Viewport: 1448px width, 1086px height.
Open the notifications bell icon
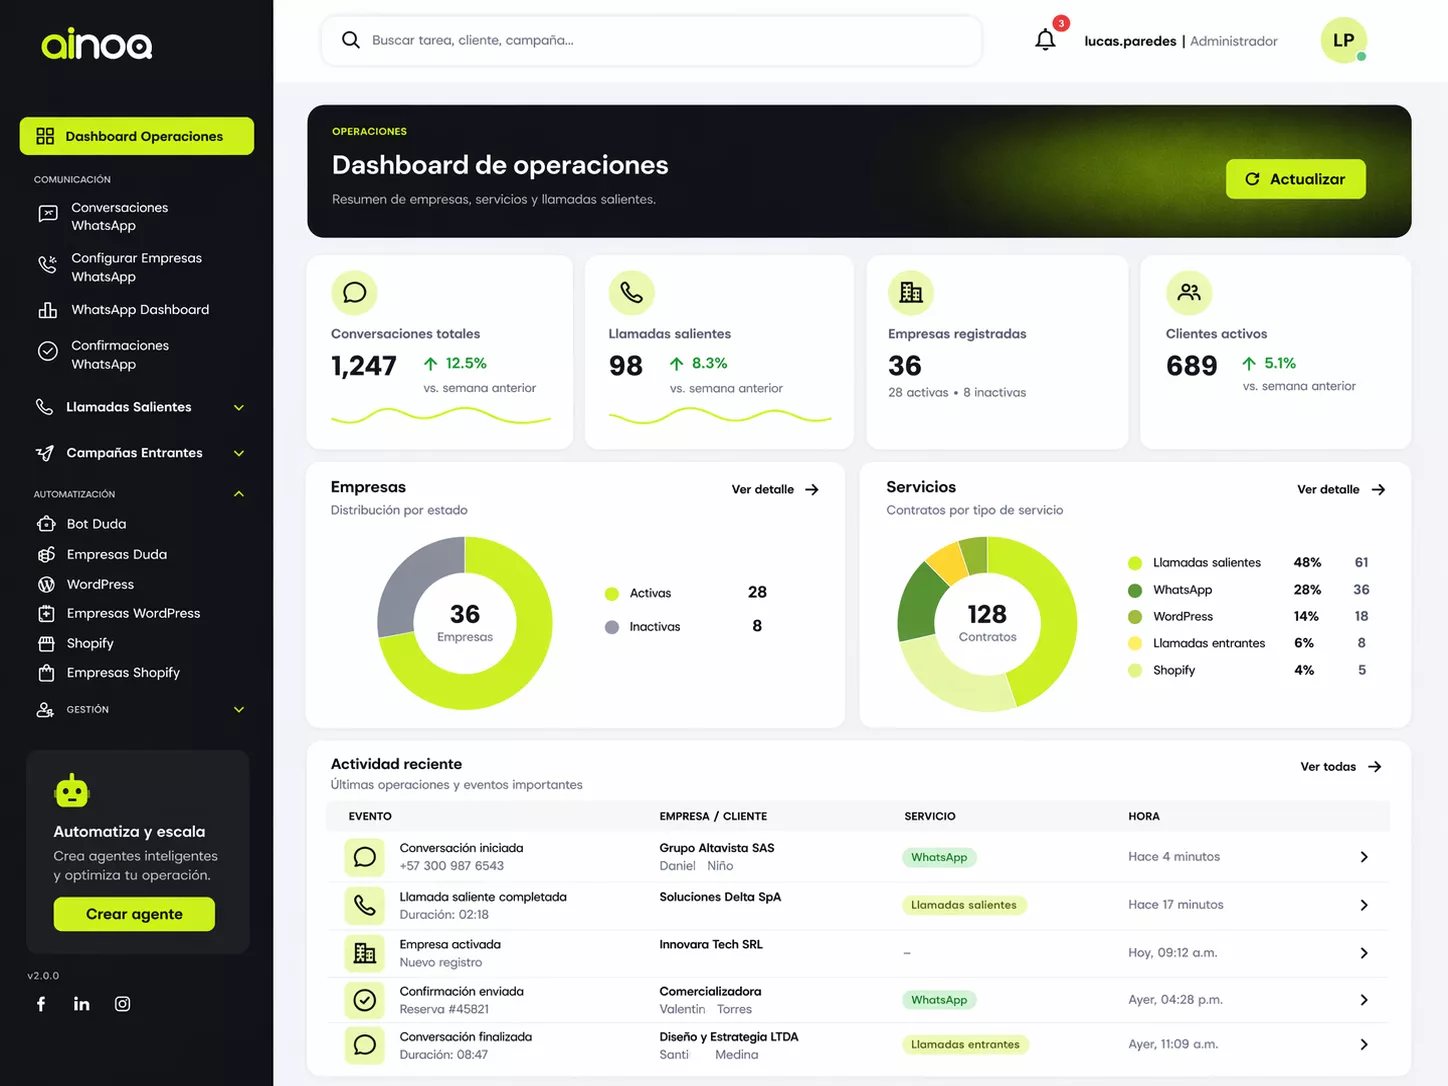click(x=1045, y=40)
